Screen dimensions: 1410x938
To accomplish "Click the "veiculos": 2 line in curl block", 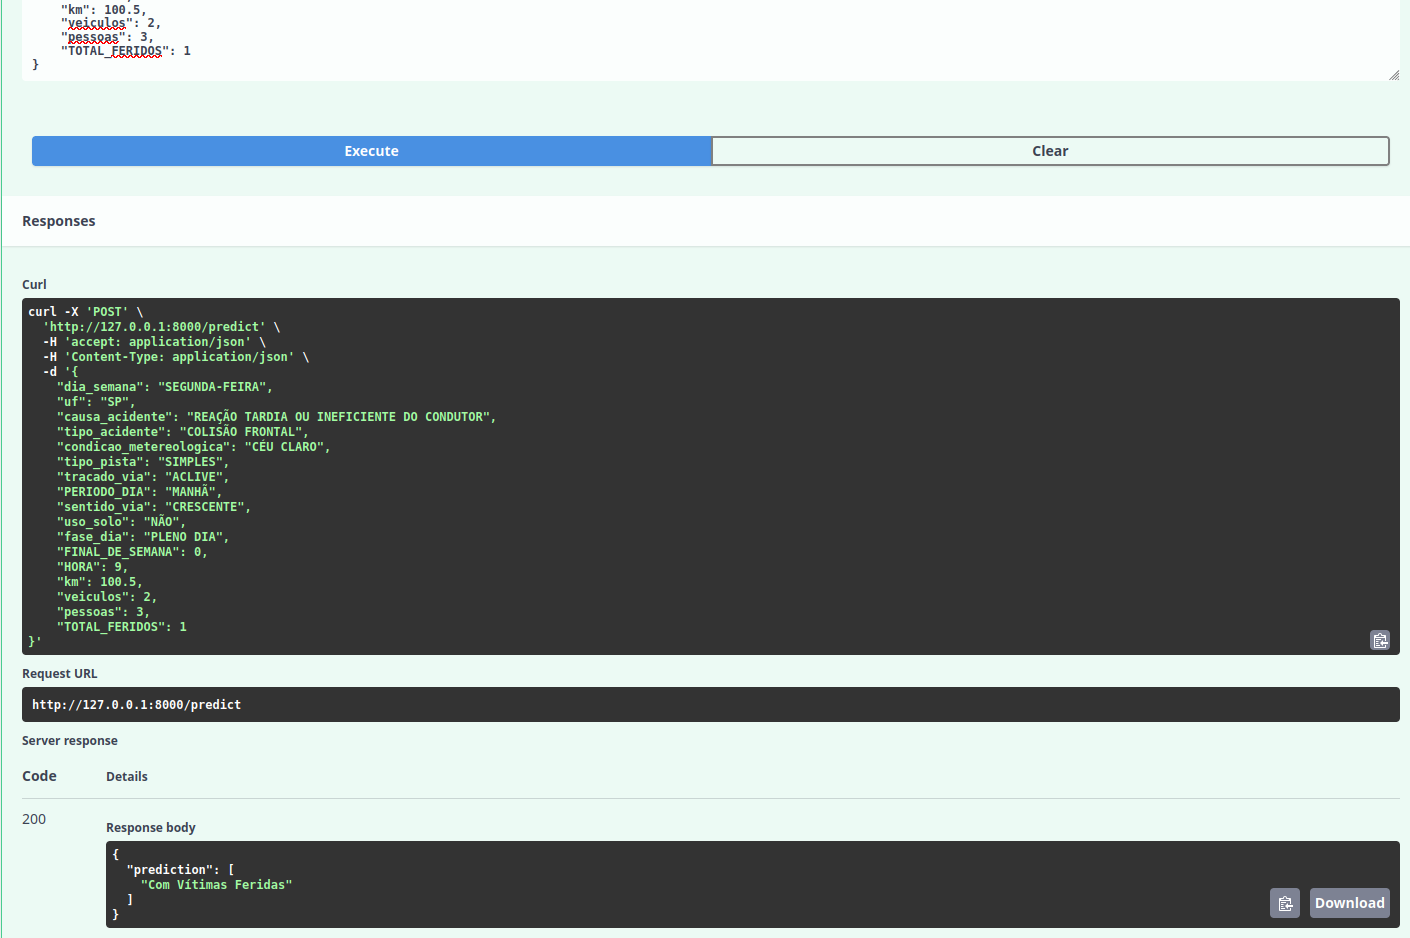I will tap(107, 597).
